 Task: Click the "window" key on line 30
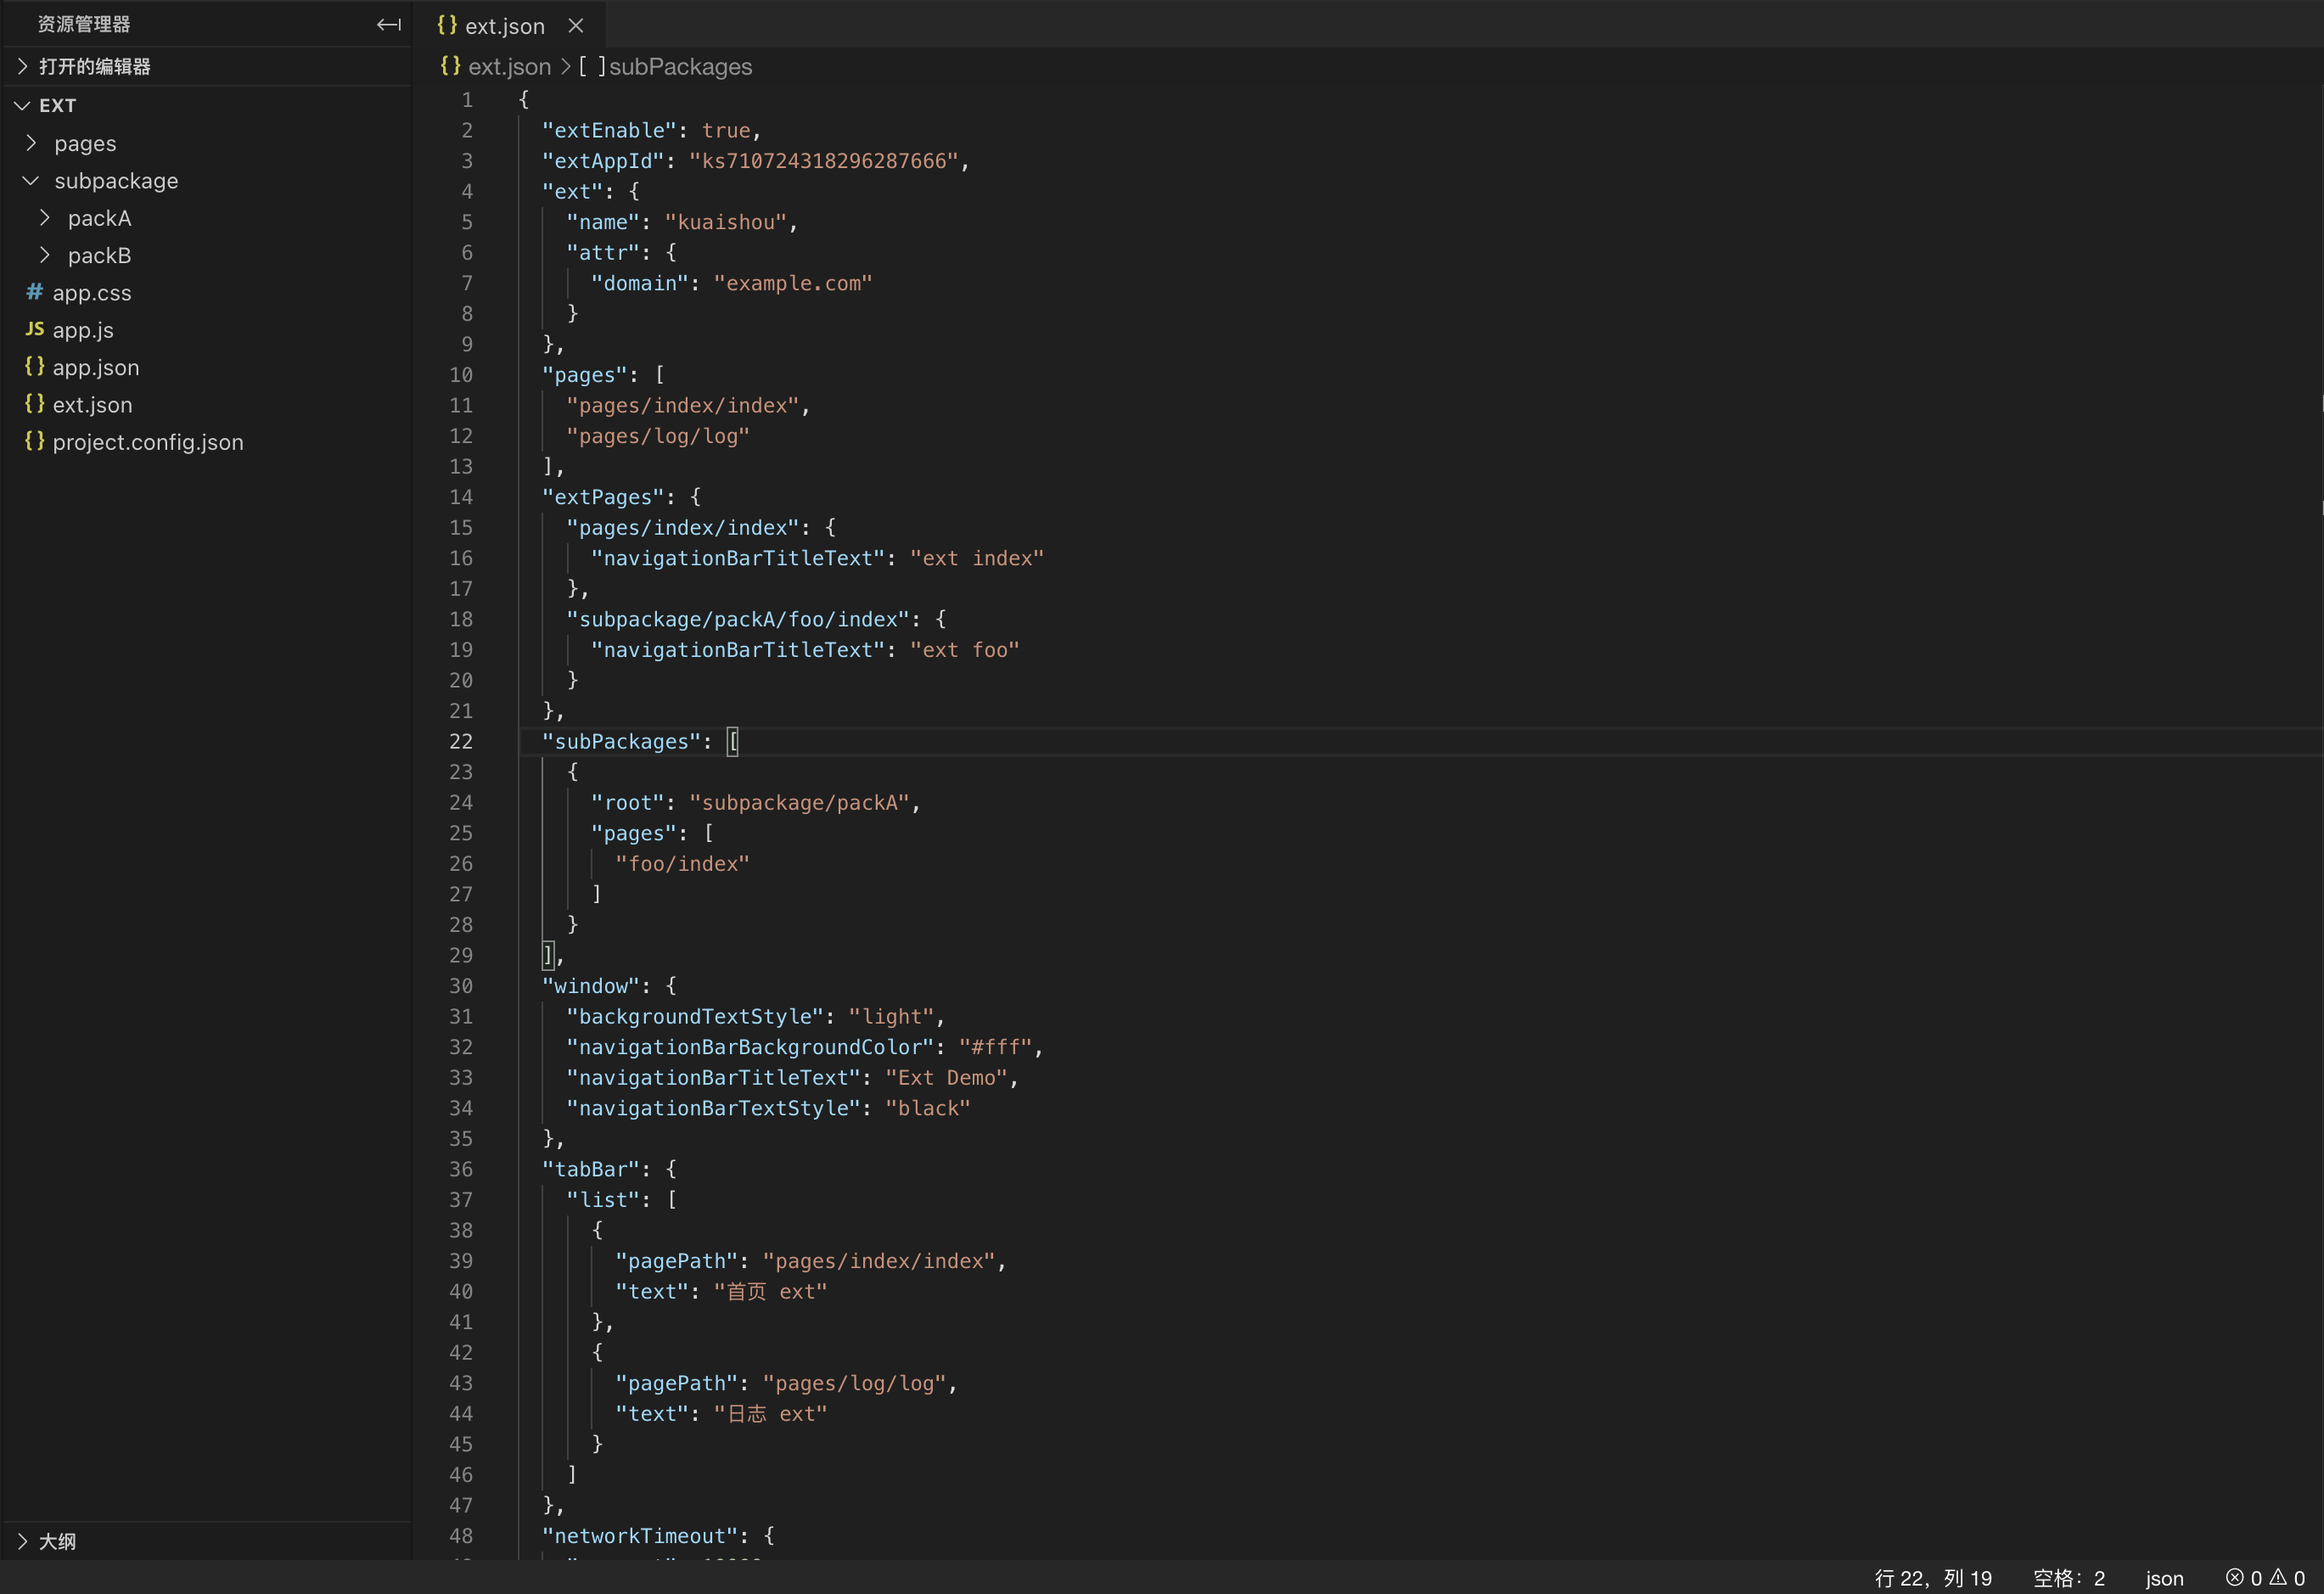(591, 986)
